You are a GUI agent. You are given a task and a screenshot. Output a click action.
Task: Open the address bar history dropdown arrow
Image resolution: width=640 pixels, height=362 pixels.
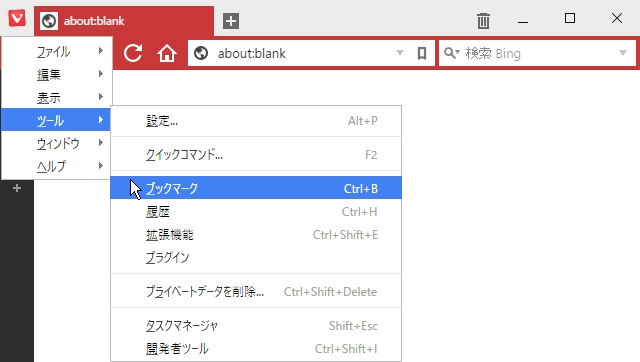pyautogui.click(x=400, y=53)
